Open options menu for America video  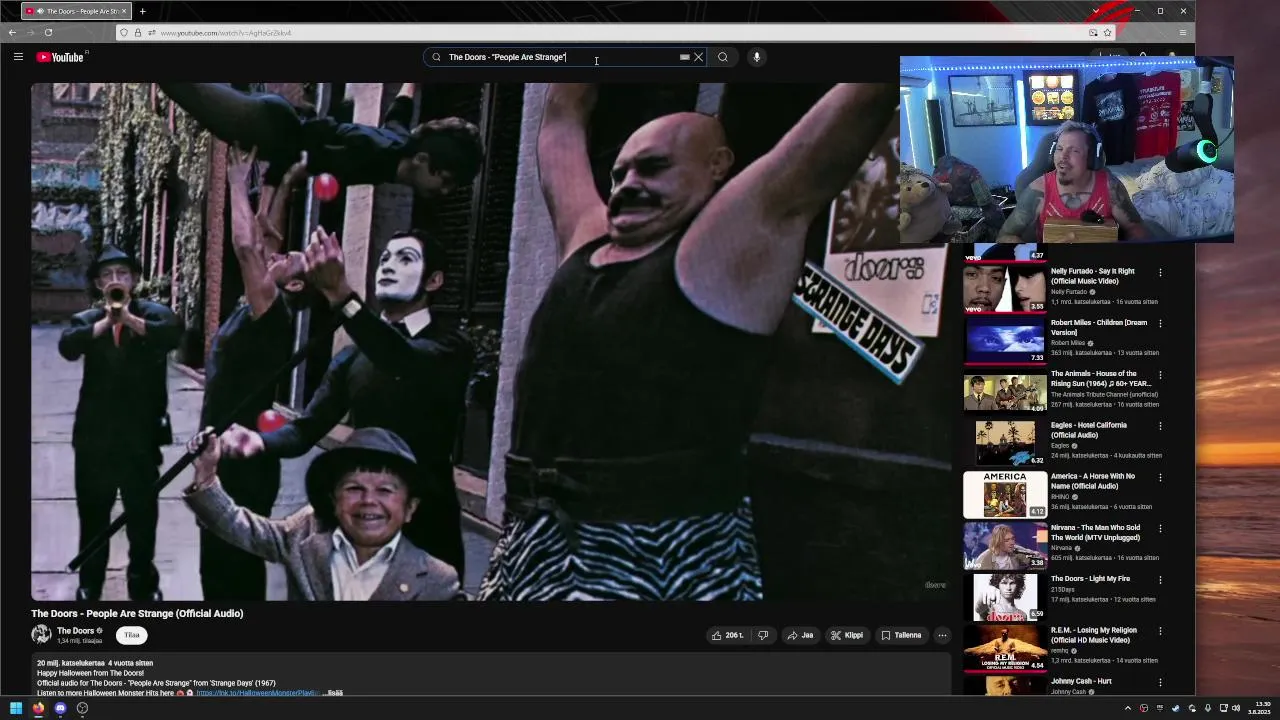(1160, 477)
